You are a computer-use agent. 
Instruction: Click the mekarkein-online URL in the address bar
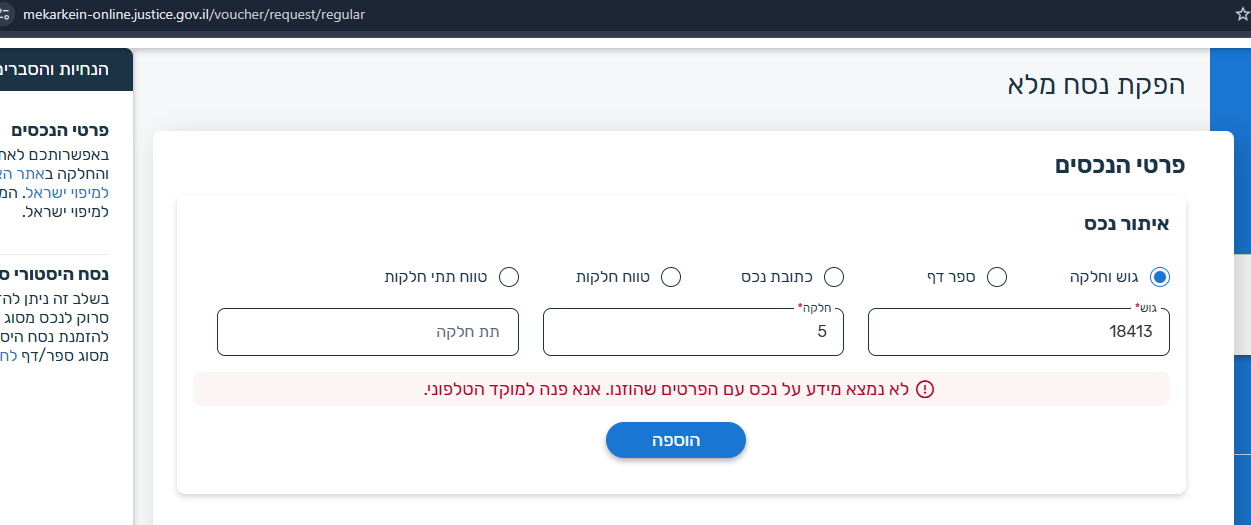[x=194, y=15]
